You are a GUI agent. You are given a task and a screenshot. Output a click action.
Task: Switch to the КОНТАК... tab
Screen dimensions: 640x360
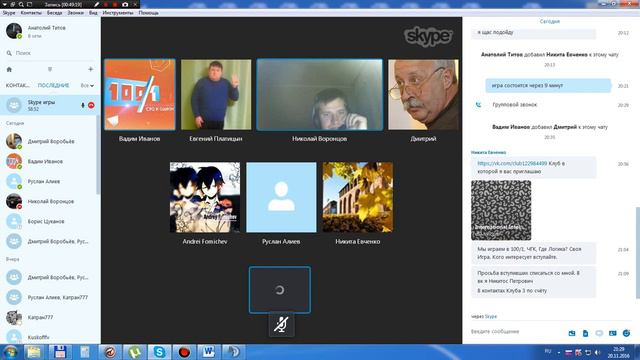click(18, 85)
